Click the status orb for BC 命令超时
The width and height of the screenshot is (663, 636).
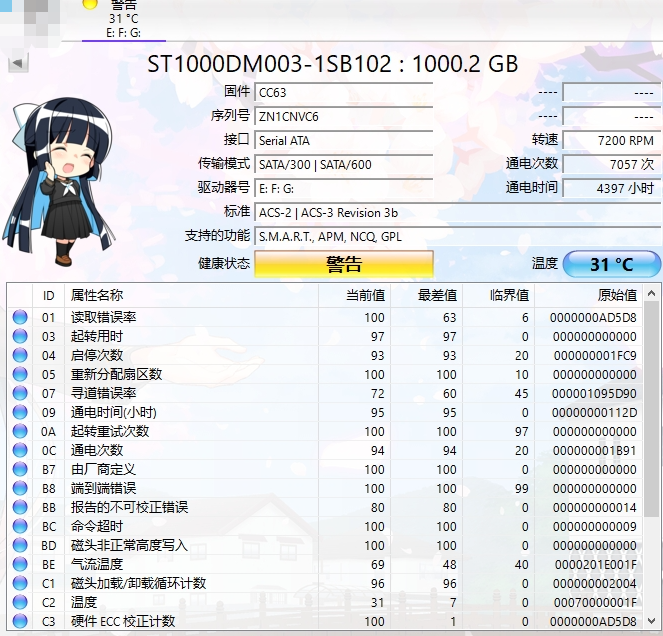point(20,526)
